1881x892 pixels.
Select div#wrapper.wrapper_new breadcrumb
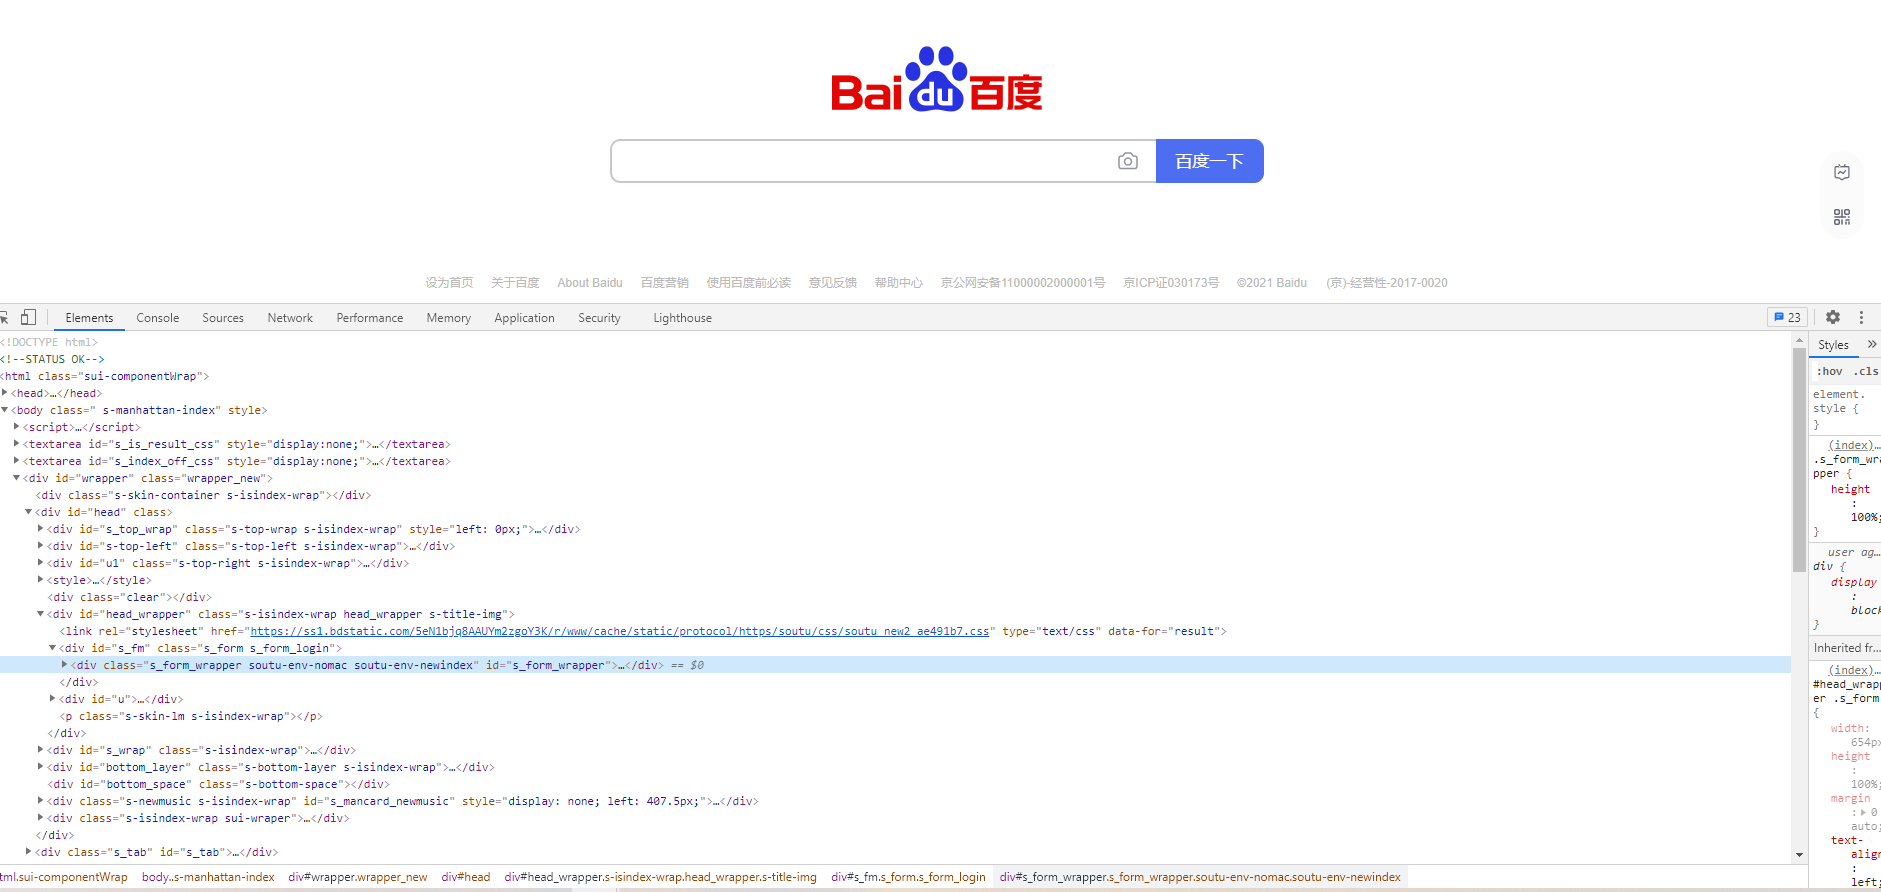click(358, 877)
